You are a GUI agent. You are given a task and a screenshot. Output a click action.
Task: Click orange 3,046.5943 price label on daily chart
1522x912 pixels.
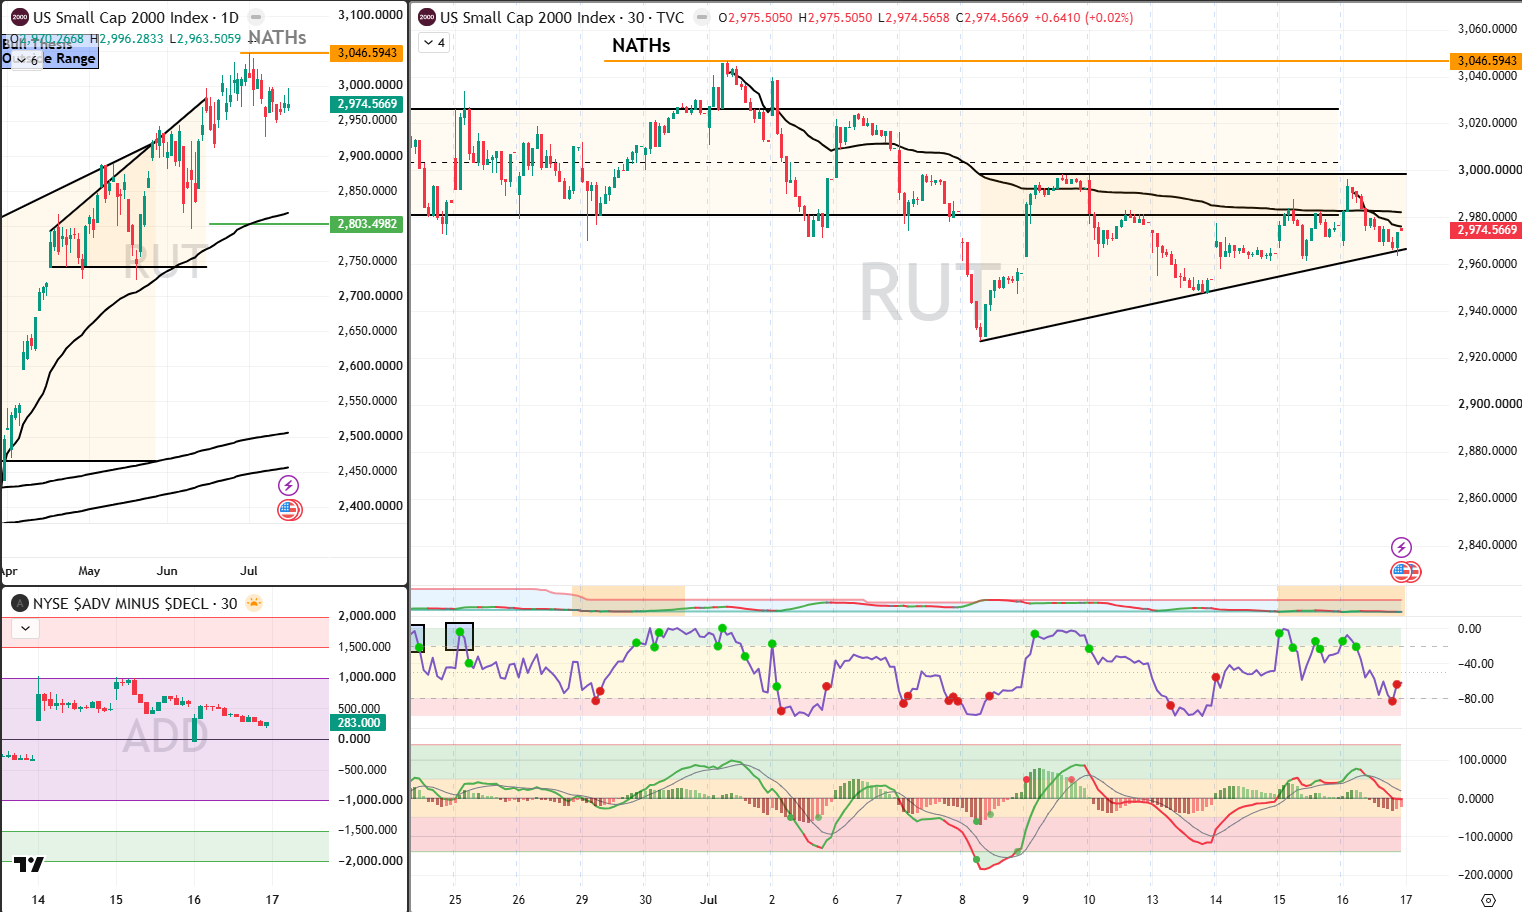point(367,53)
